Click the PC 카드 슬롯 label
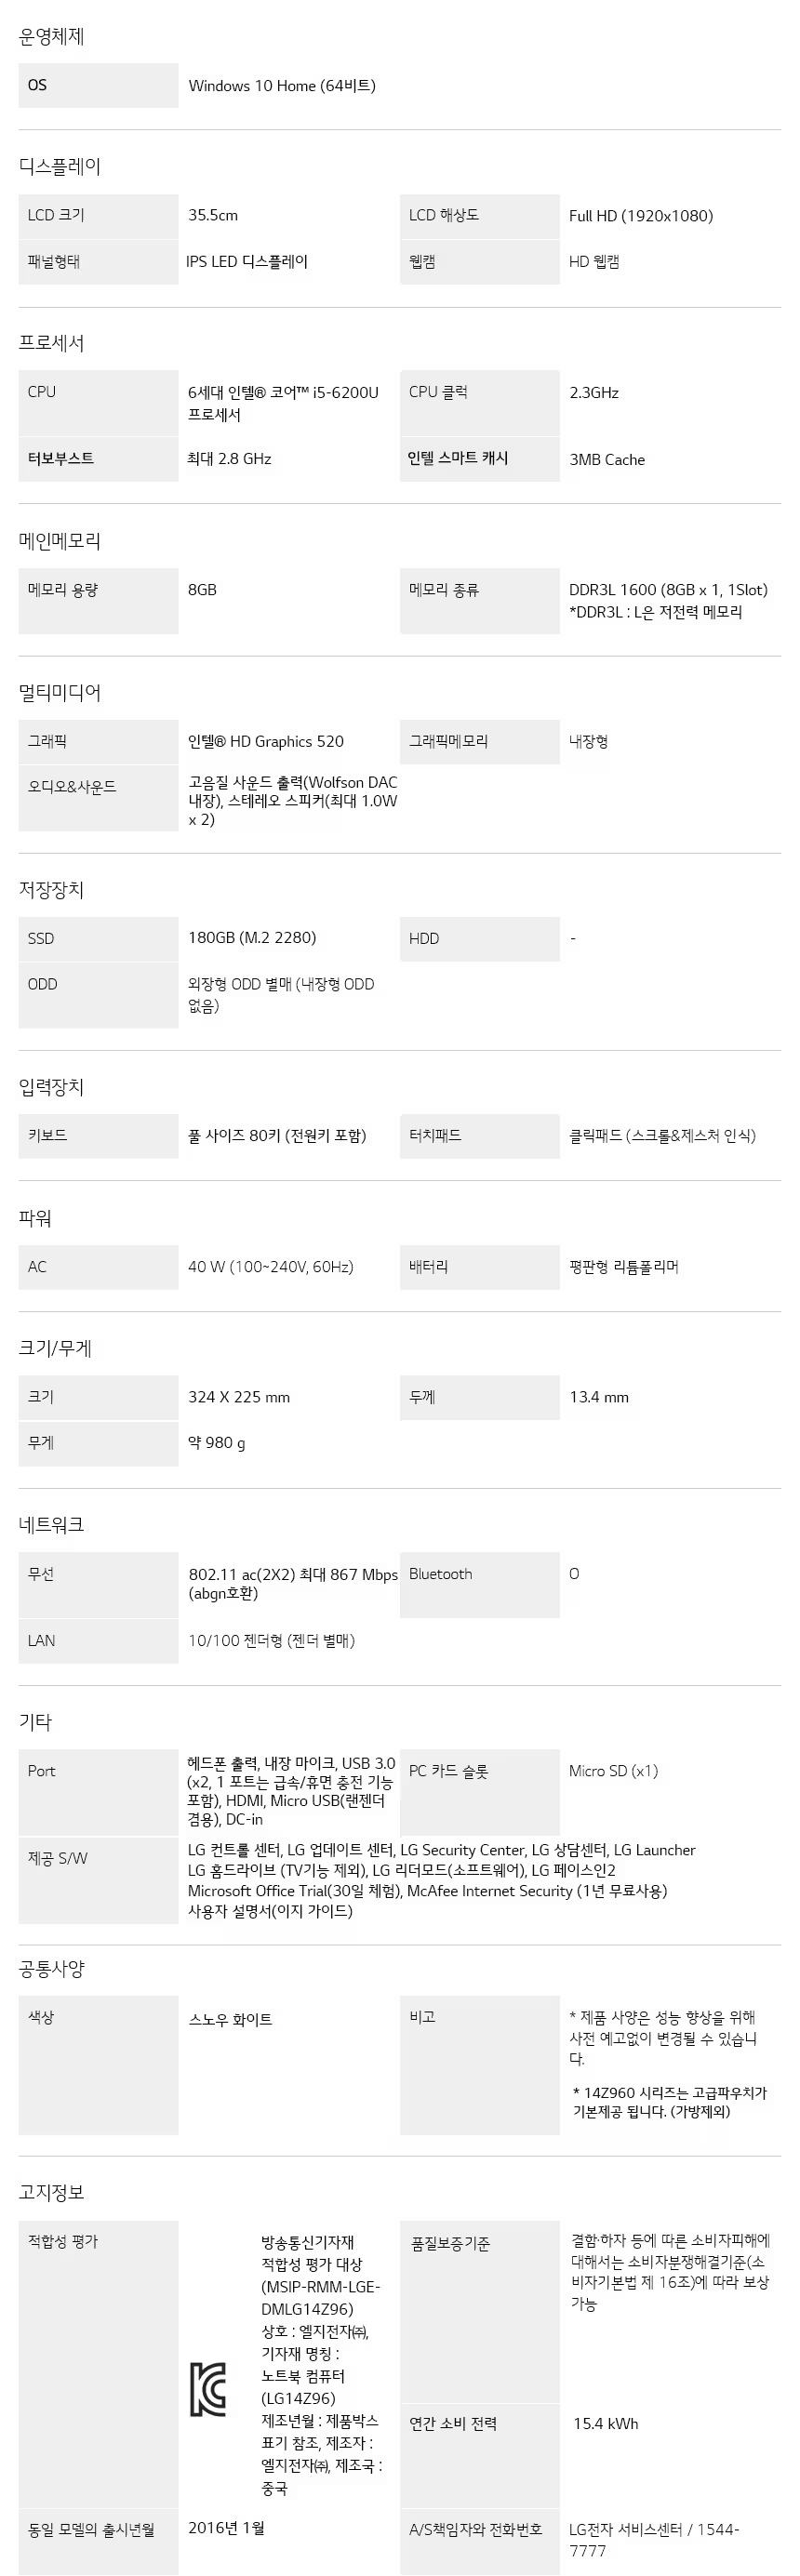 pos(449,1771)
